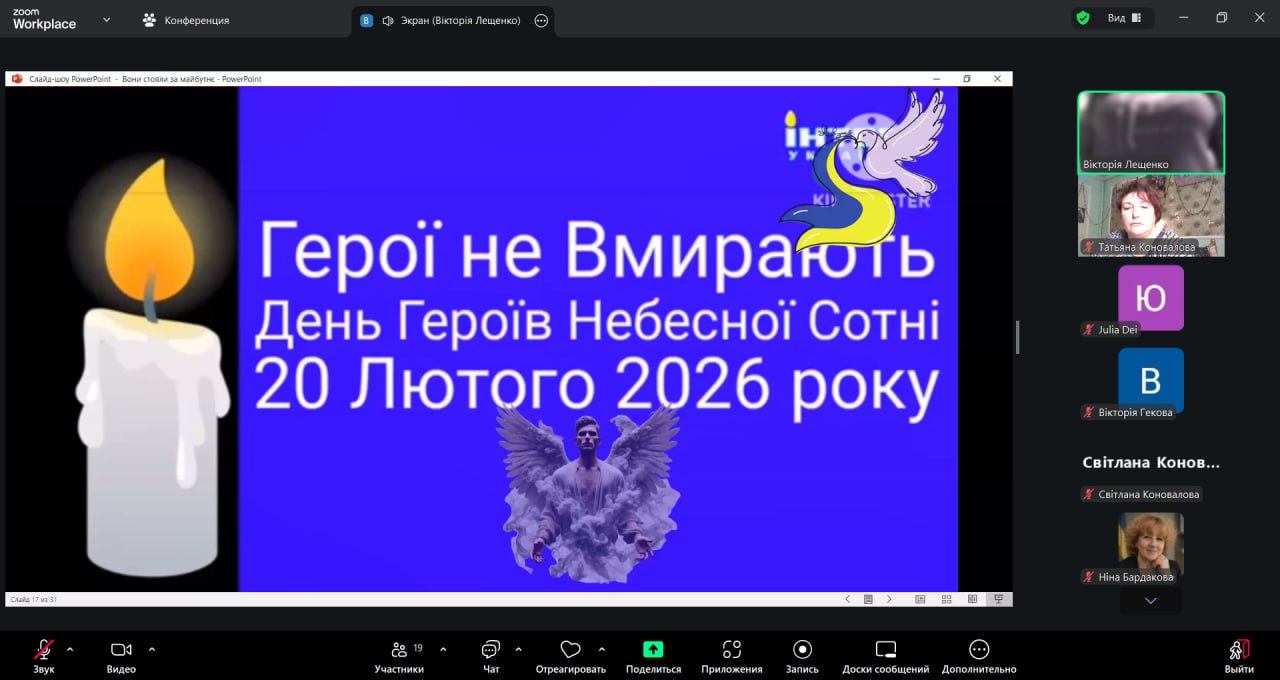Viewport: 1280px width, 680px height.
Task: Switch to the Conference tab
Action: click(186, 20)
